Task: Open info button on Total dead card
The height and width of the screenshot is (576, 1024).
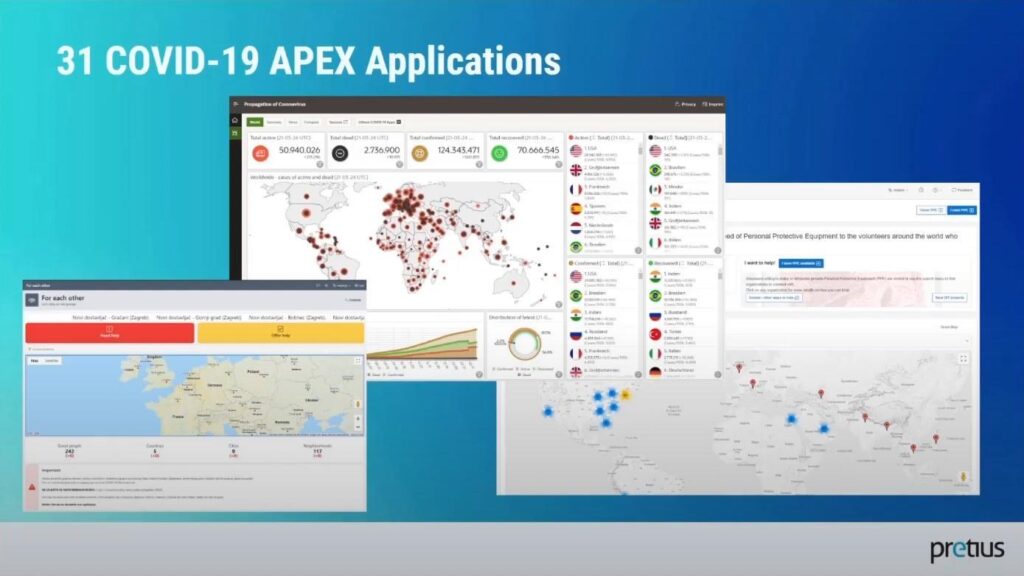Action: [400, 165]
